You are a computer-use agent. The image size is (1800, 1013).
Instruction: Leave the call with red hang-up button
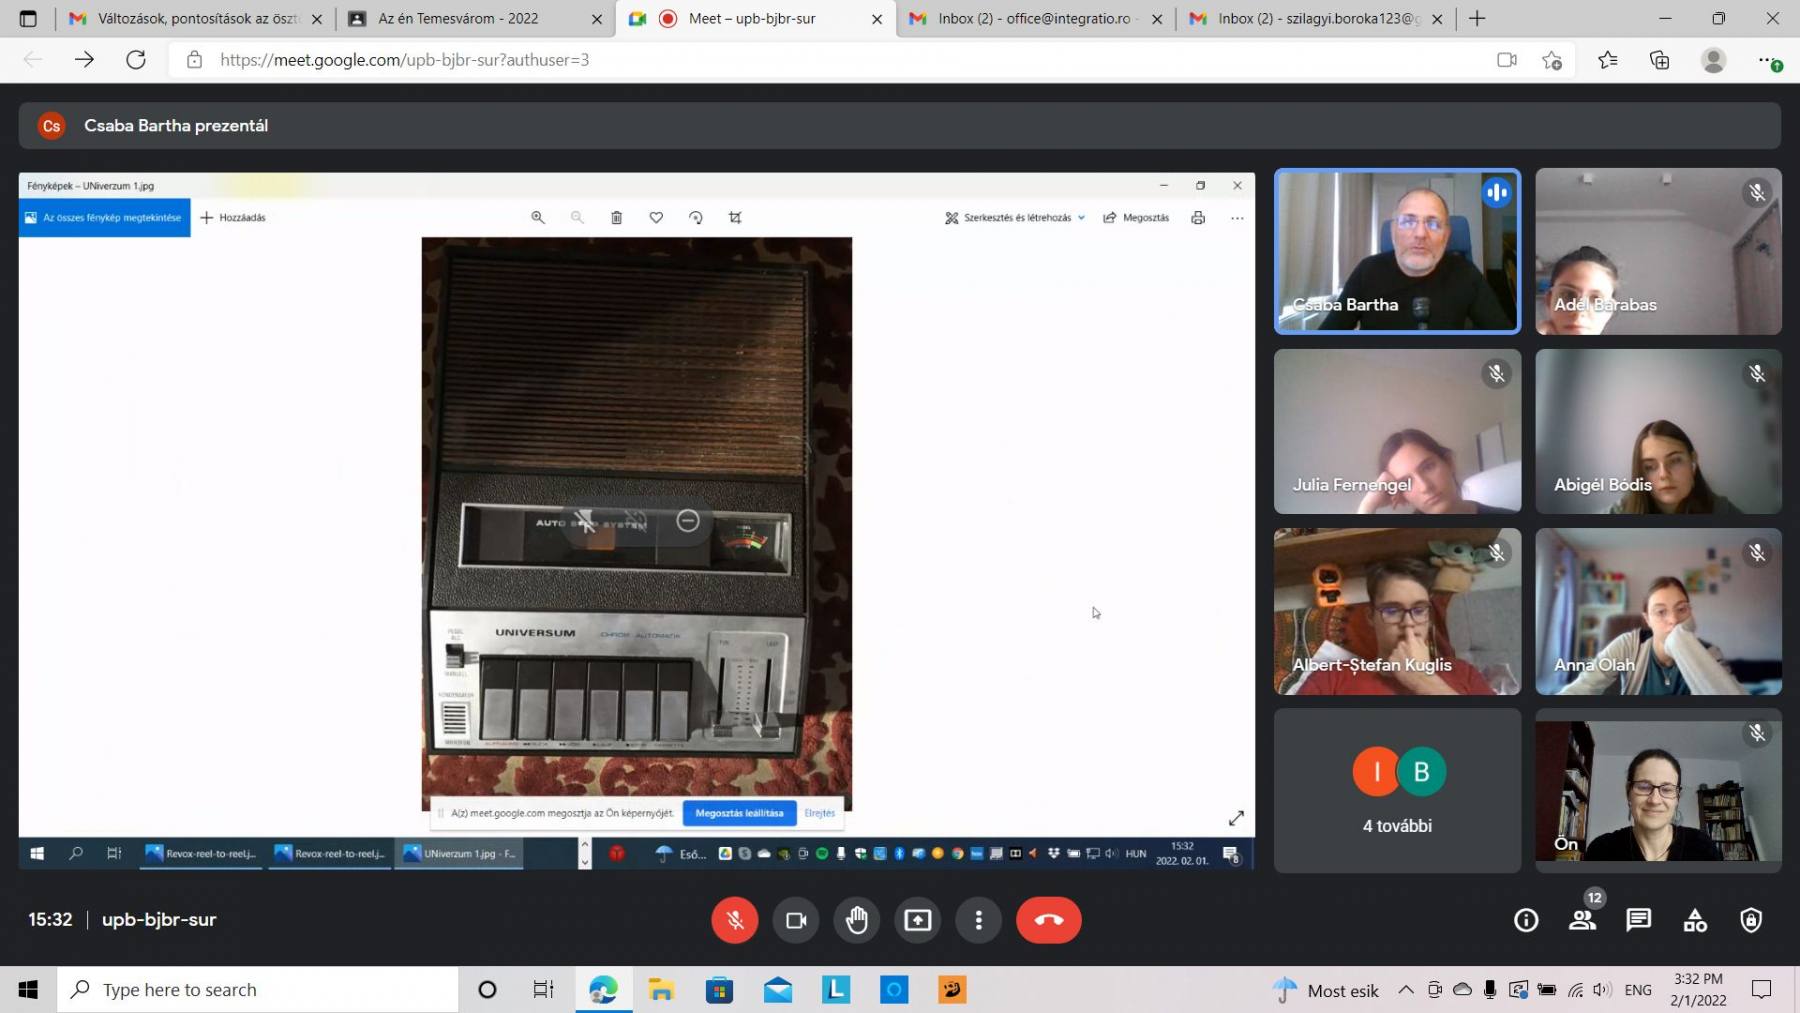pos(1049,920)
